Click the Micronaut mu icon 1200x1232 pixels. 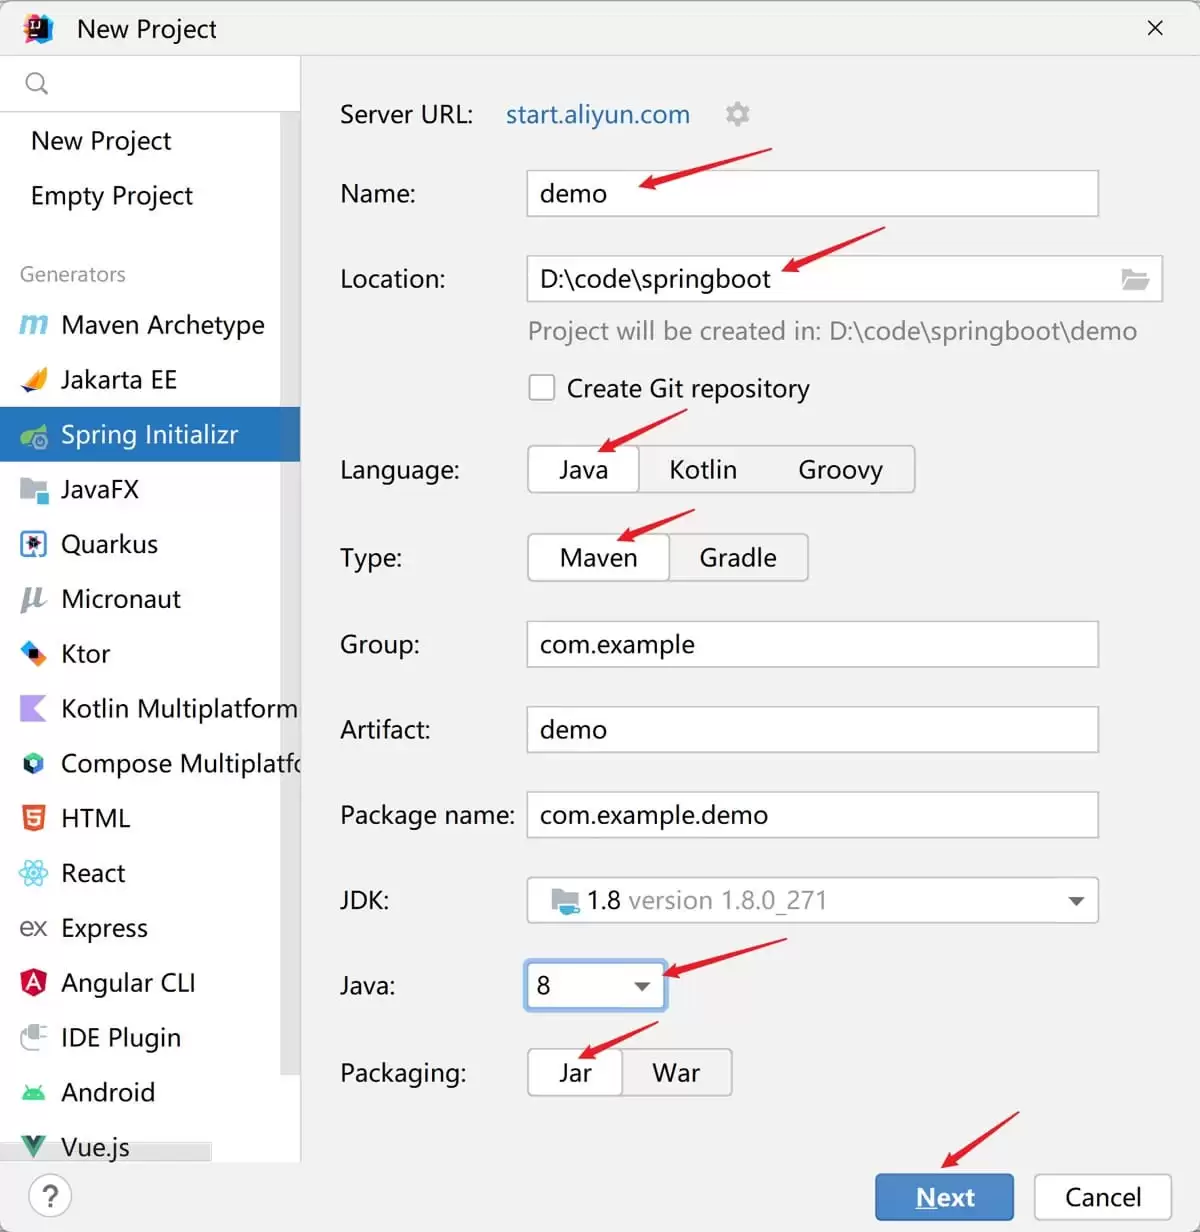[x=33, y=599]
